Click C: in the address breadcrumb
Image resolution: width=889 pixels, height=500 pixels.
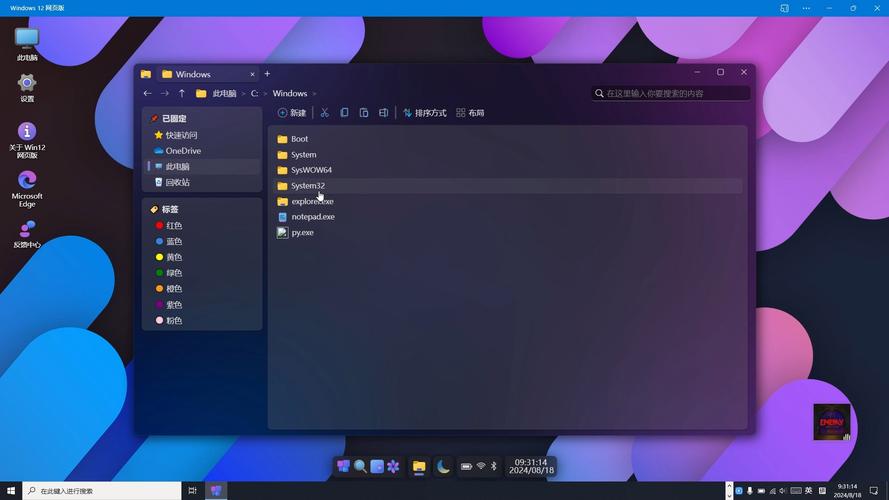[255, 94]
